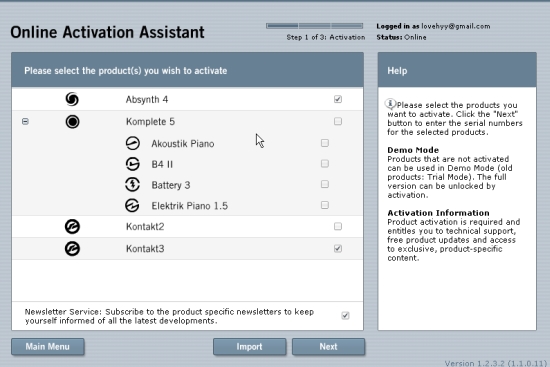Viewport: 550px width, 367px height.
Task: Check the Battery 3 checkbox
Action: (x=325, y=184)
